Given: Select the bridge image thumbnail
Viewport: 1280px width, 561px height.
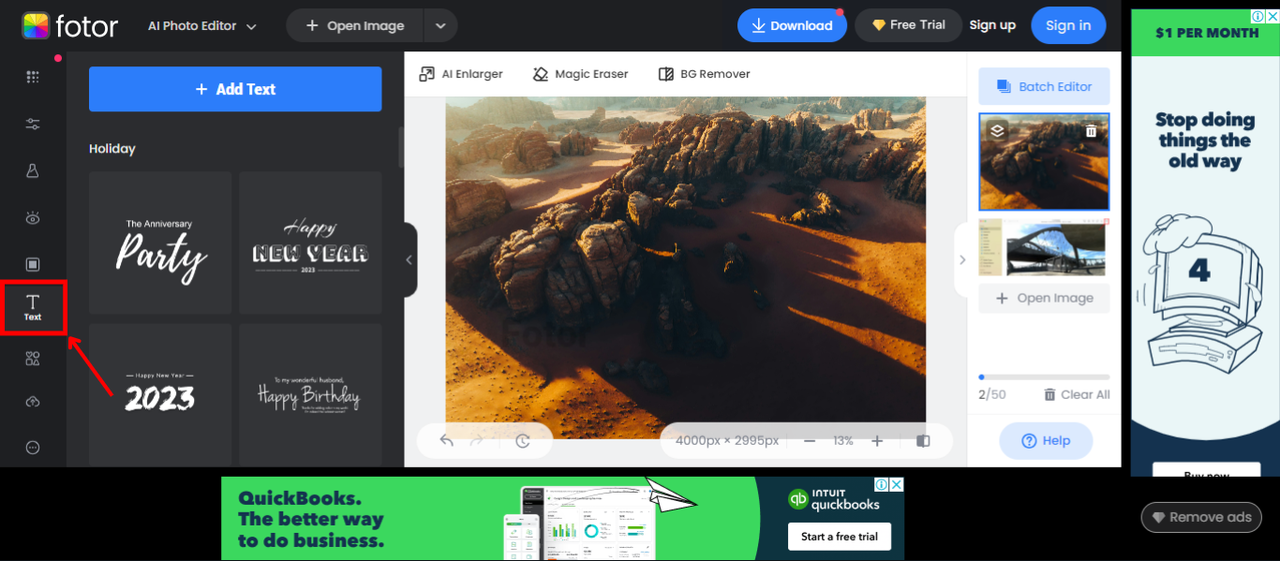Looking at the screenshot, I should click(x=1044, y=247).
